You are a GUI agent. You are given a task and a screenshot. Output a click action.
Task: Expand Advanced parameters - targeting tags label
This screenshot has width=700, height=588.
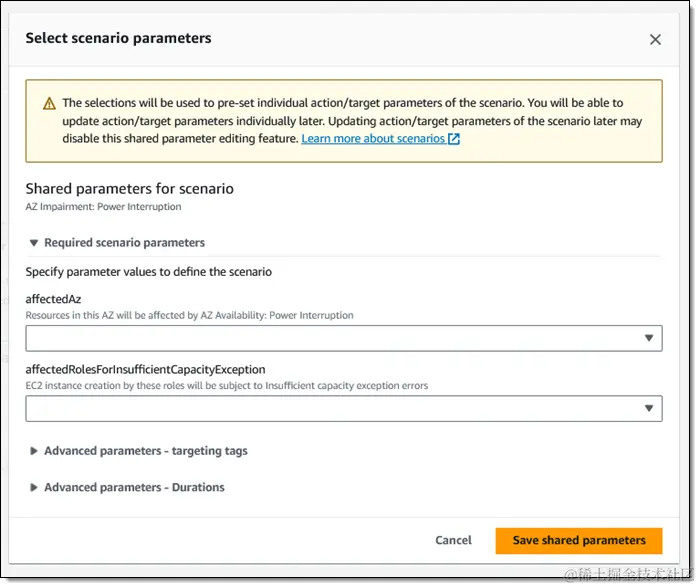[146, 451]
